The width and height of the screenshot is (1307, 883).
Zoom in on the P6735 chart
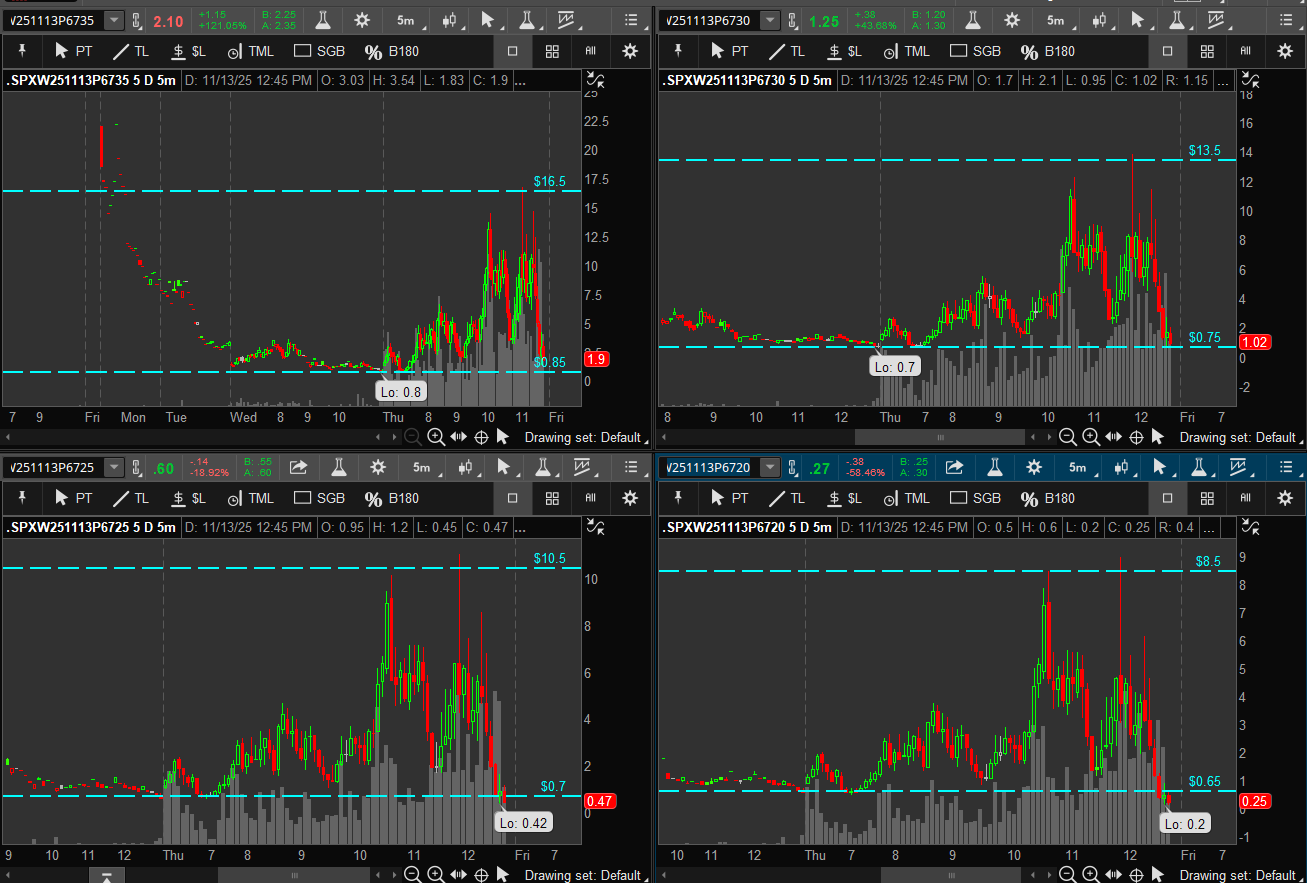(436, 437)
